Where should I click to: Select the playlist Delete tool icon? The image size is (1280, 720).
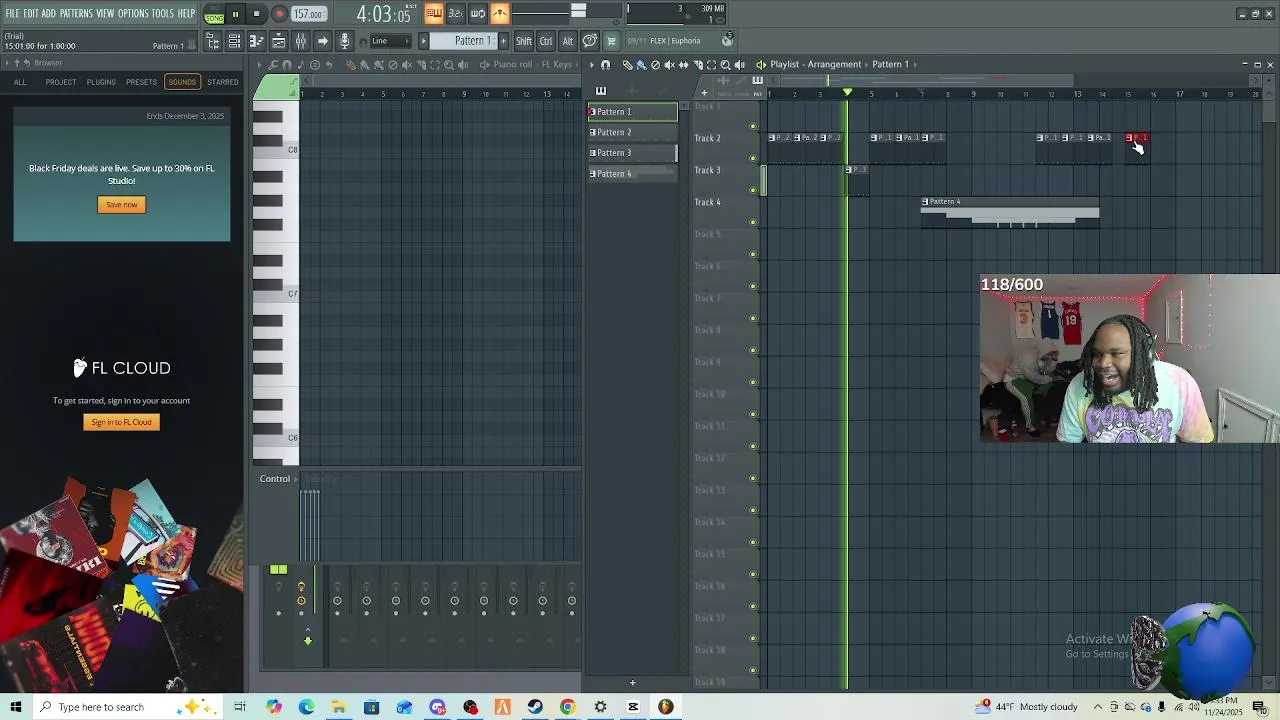[655, 65]
